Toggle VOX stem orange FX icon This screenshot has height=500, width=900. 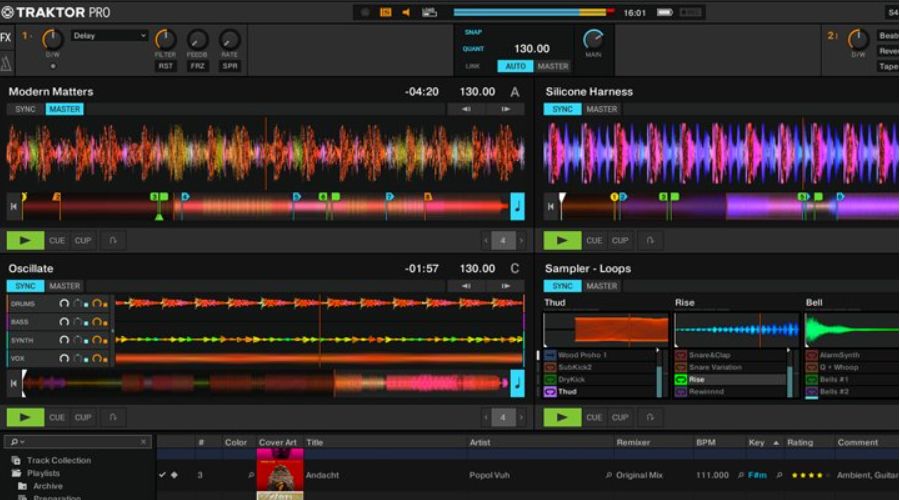98,359
